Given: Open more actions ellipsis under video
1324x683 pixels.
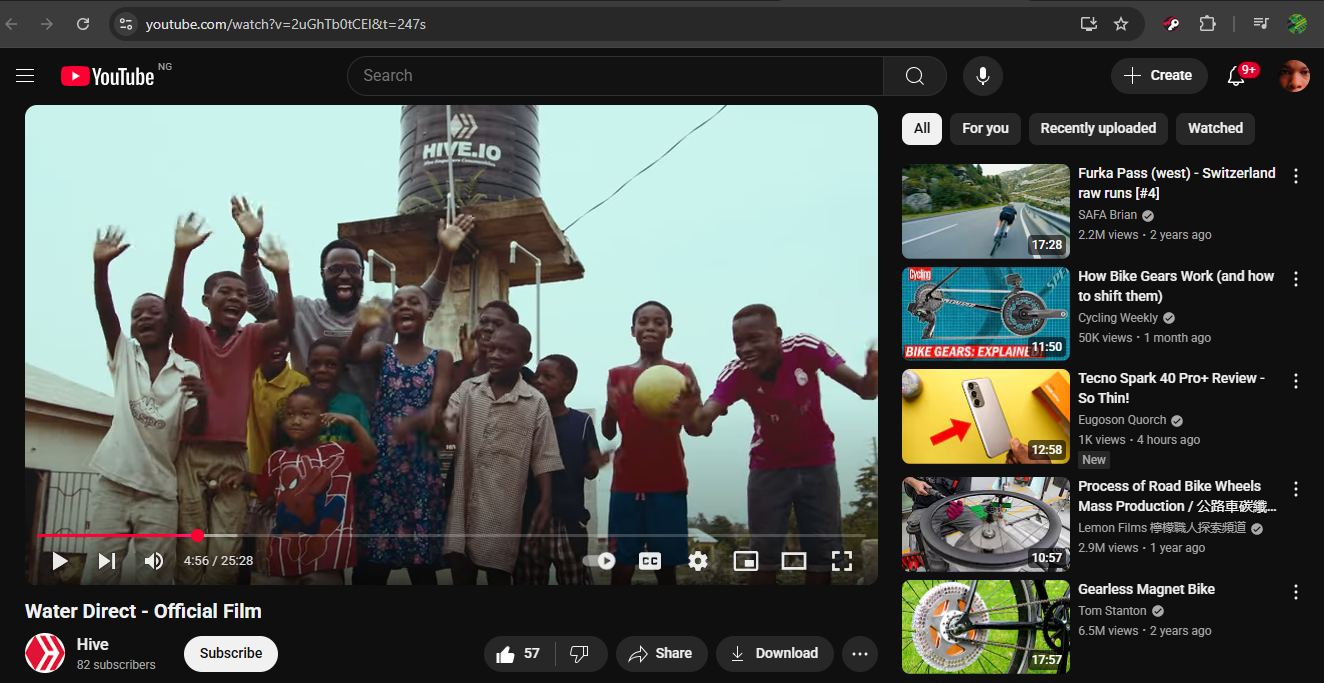Looking at the screenshot, I should pyautogui.click(x=860, y=654).
